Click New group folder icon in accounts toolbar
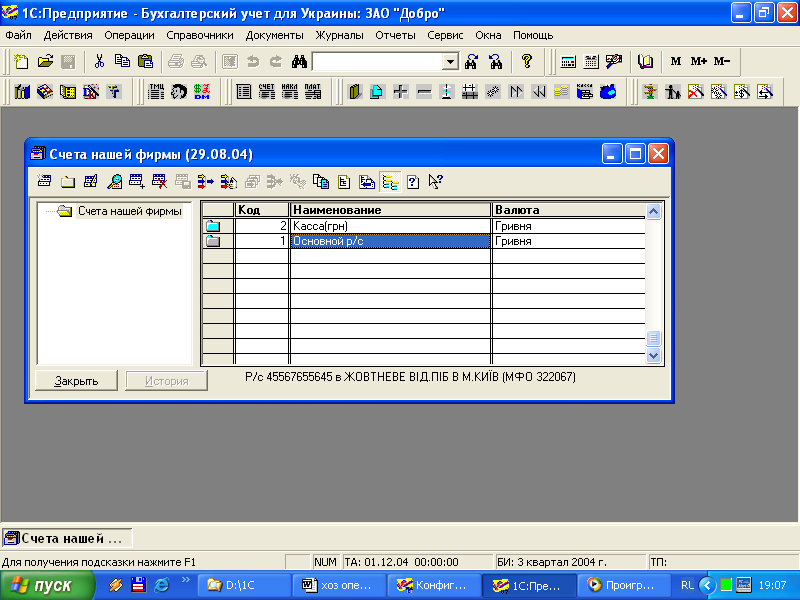800x600 pixels. click(x=67, y=181)
